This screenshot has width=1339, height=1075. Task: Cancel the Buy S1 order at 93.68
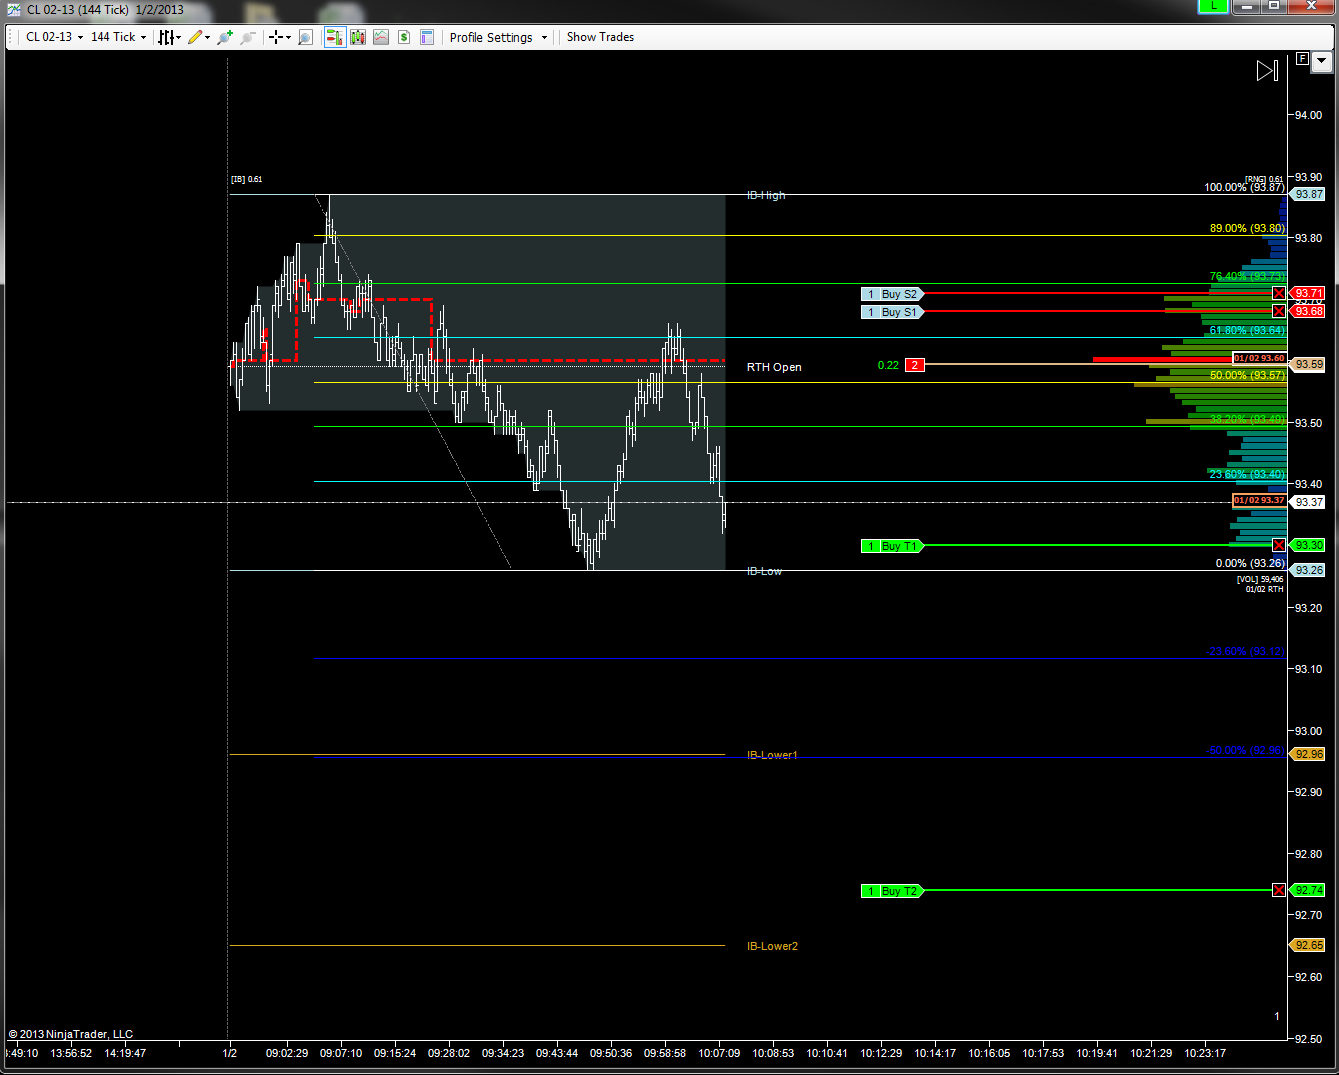pyautogui.click(x=1279, y=311)
